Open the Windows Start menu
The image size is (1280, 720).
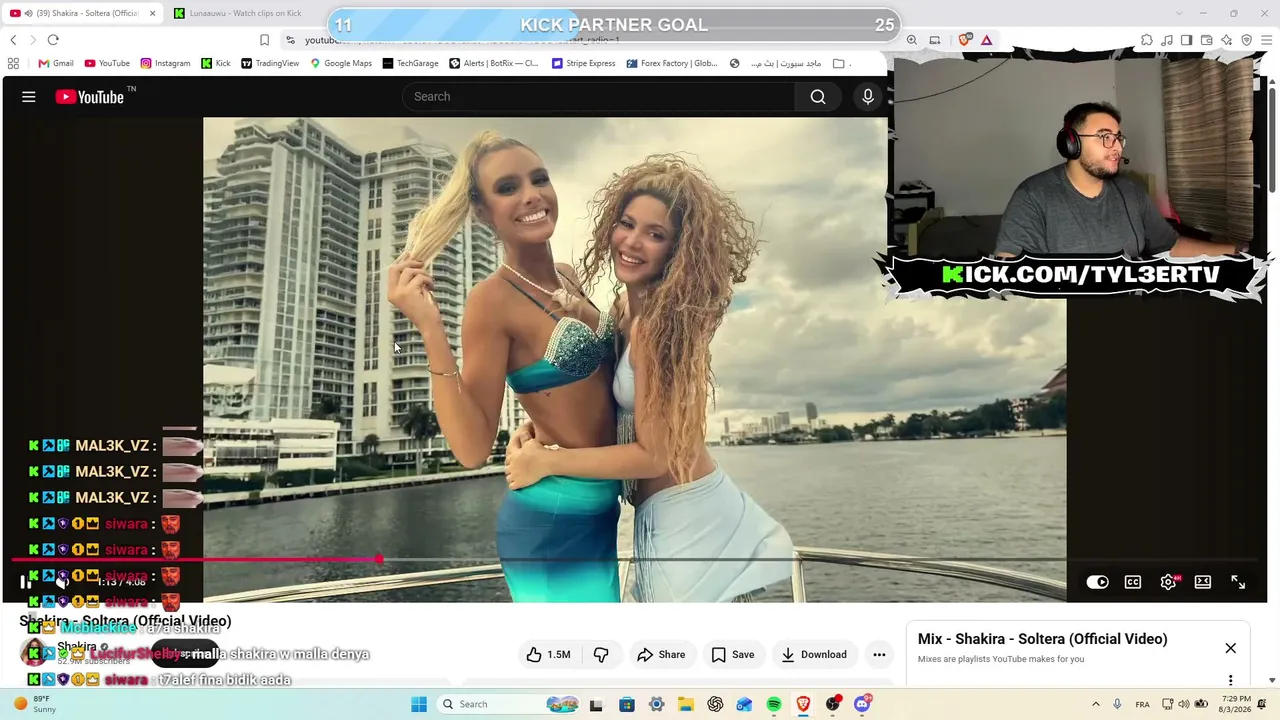pyautogui.click(x=419, y=704)
